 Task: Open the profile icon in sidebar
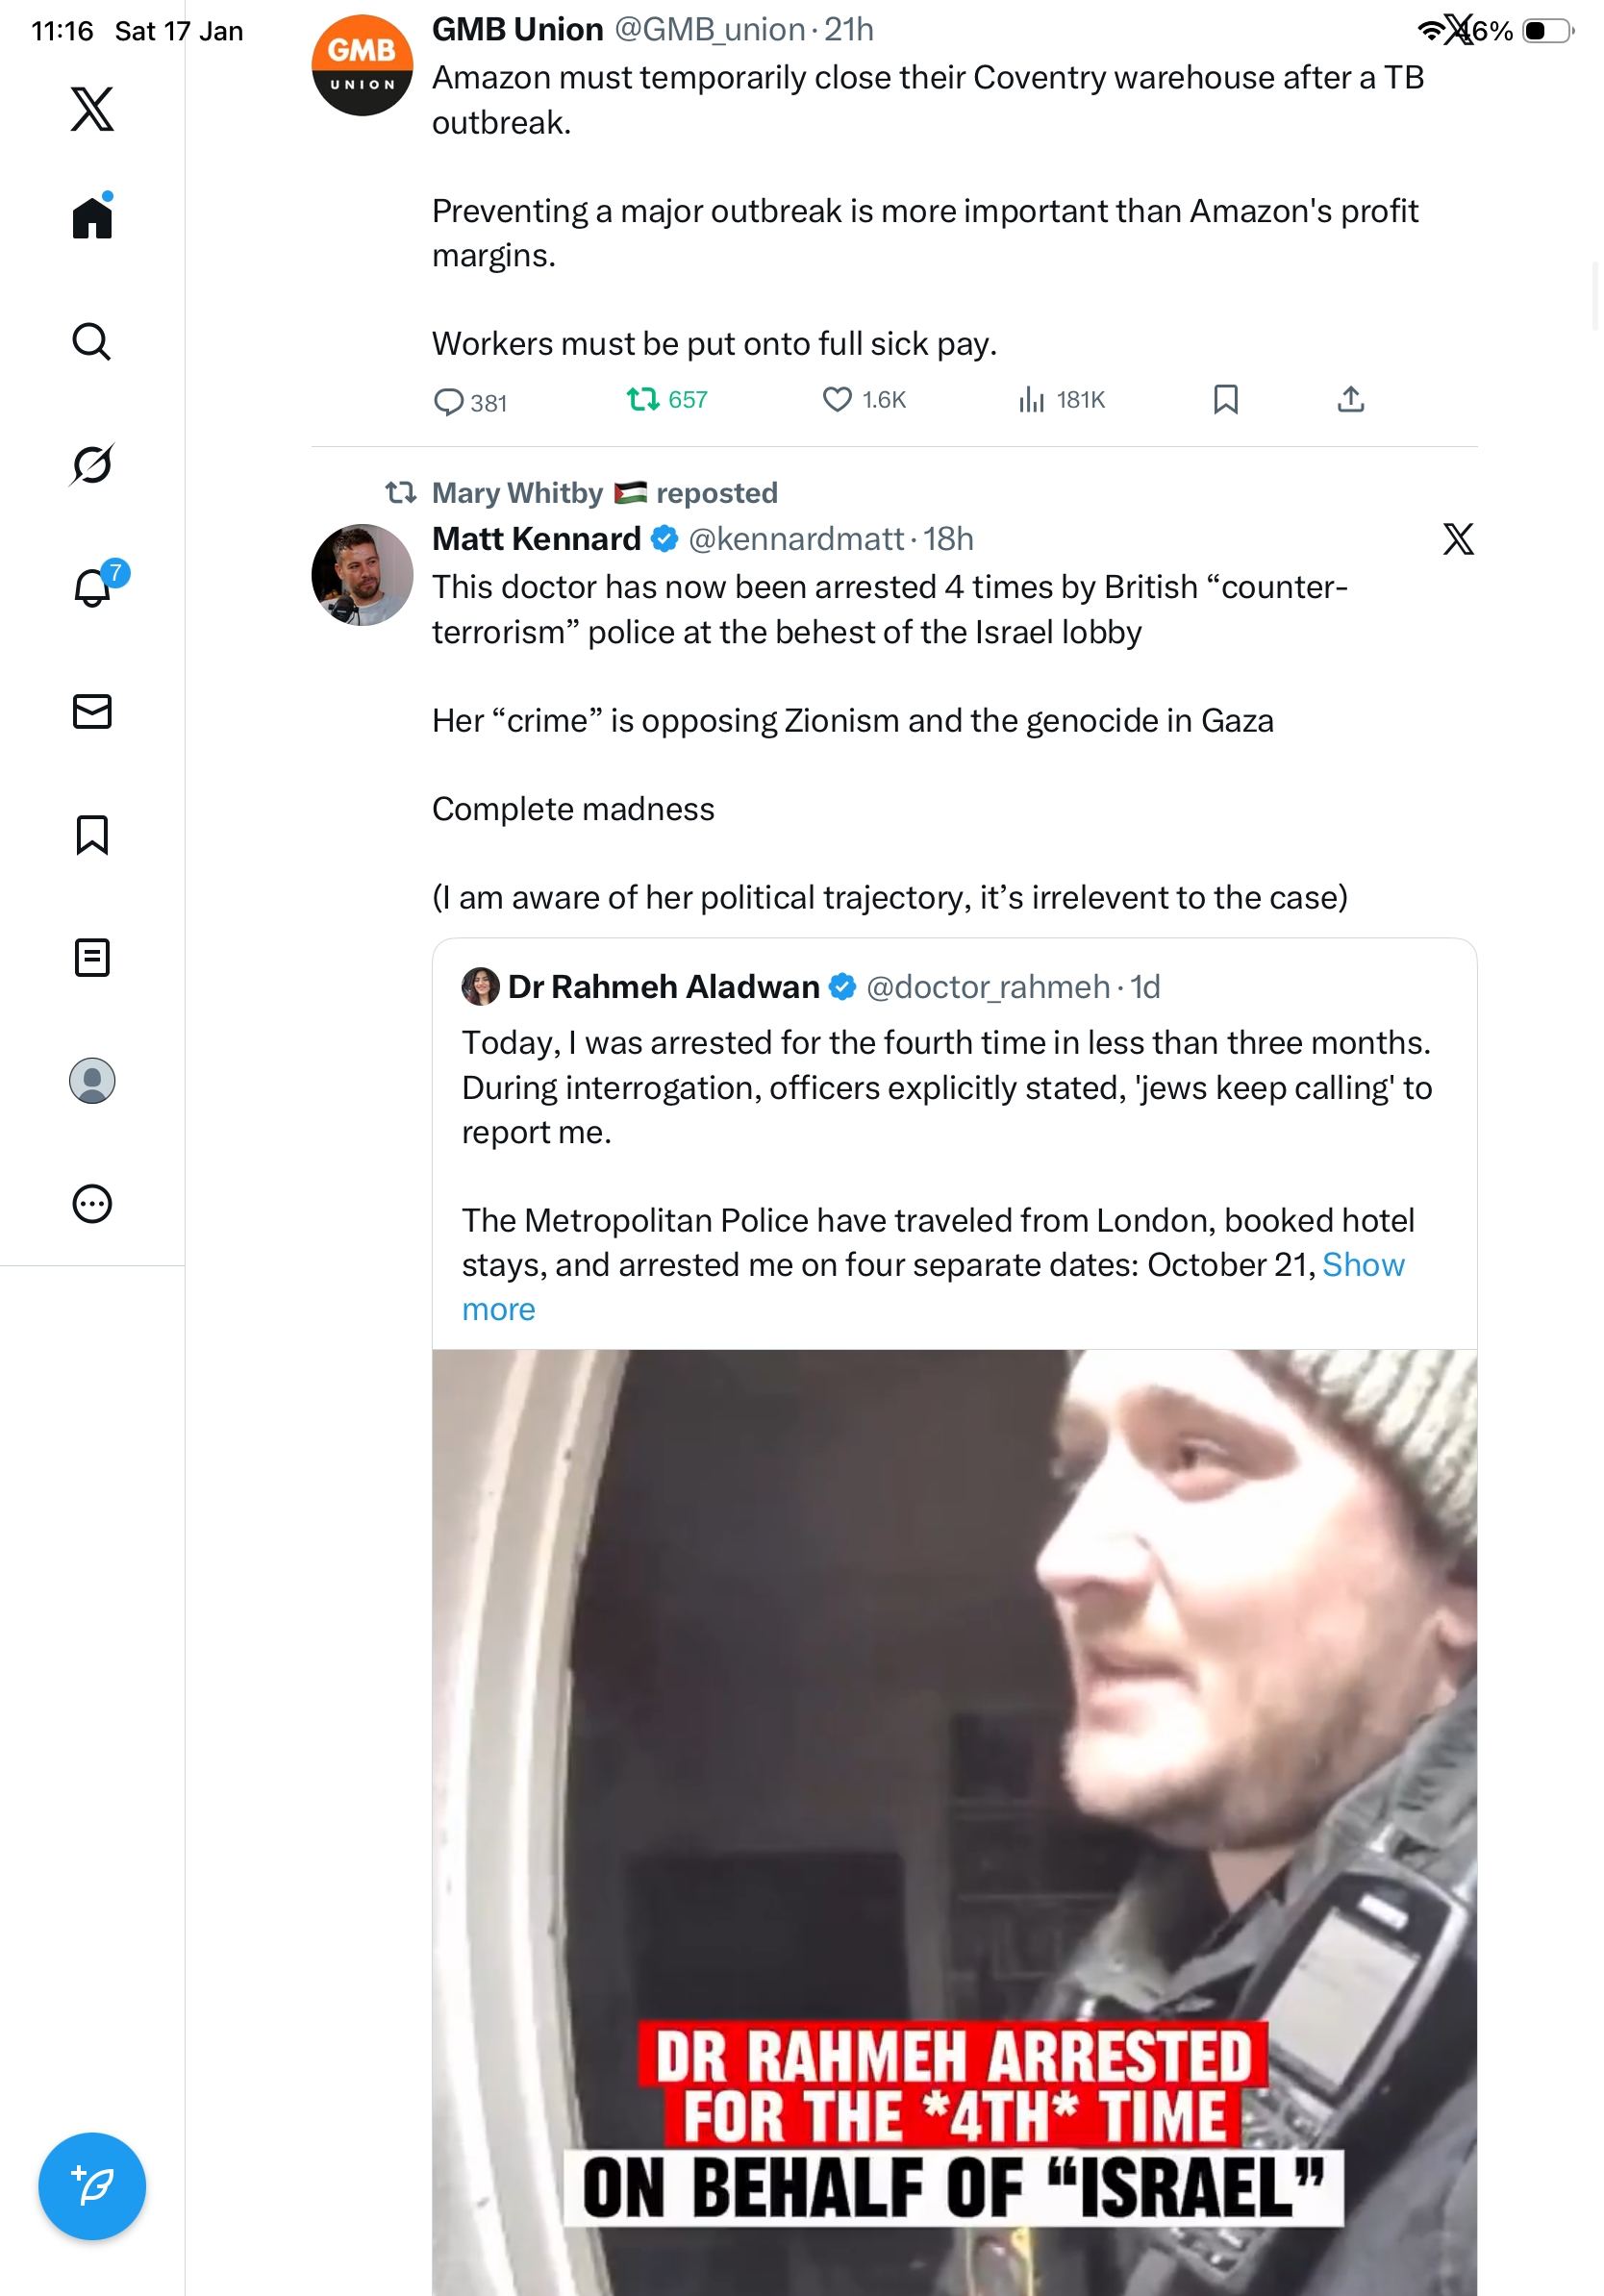(x=92, y=1080)
